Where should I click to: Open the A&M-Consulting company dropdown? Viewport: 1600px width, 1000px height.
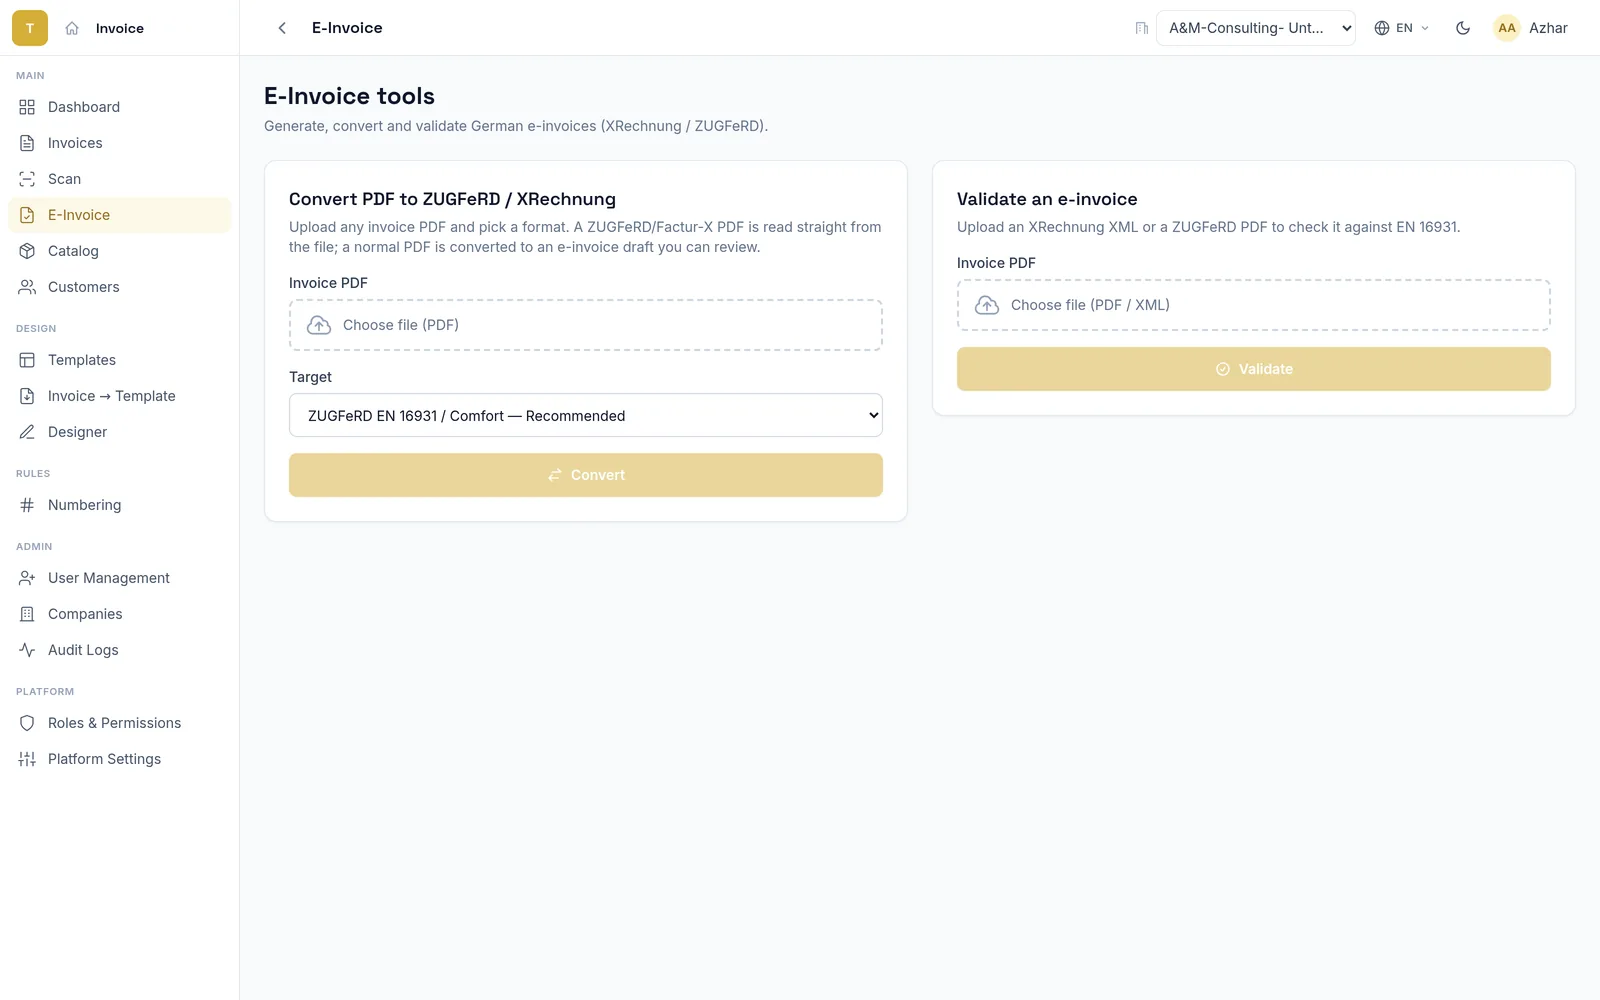(x=1256, y=28)
